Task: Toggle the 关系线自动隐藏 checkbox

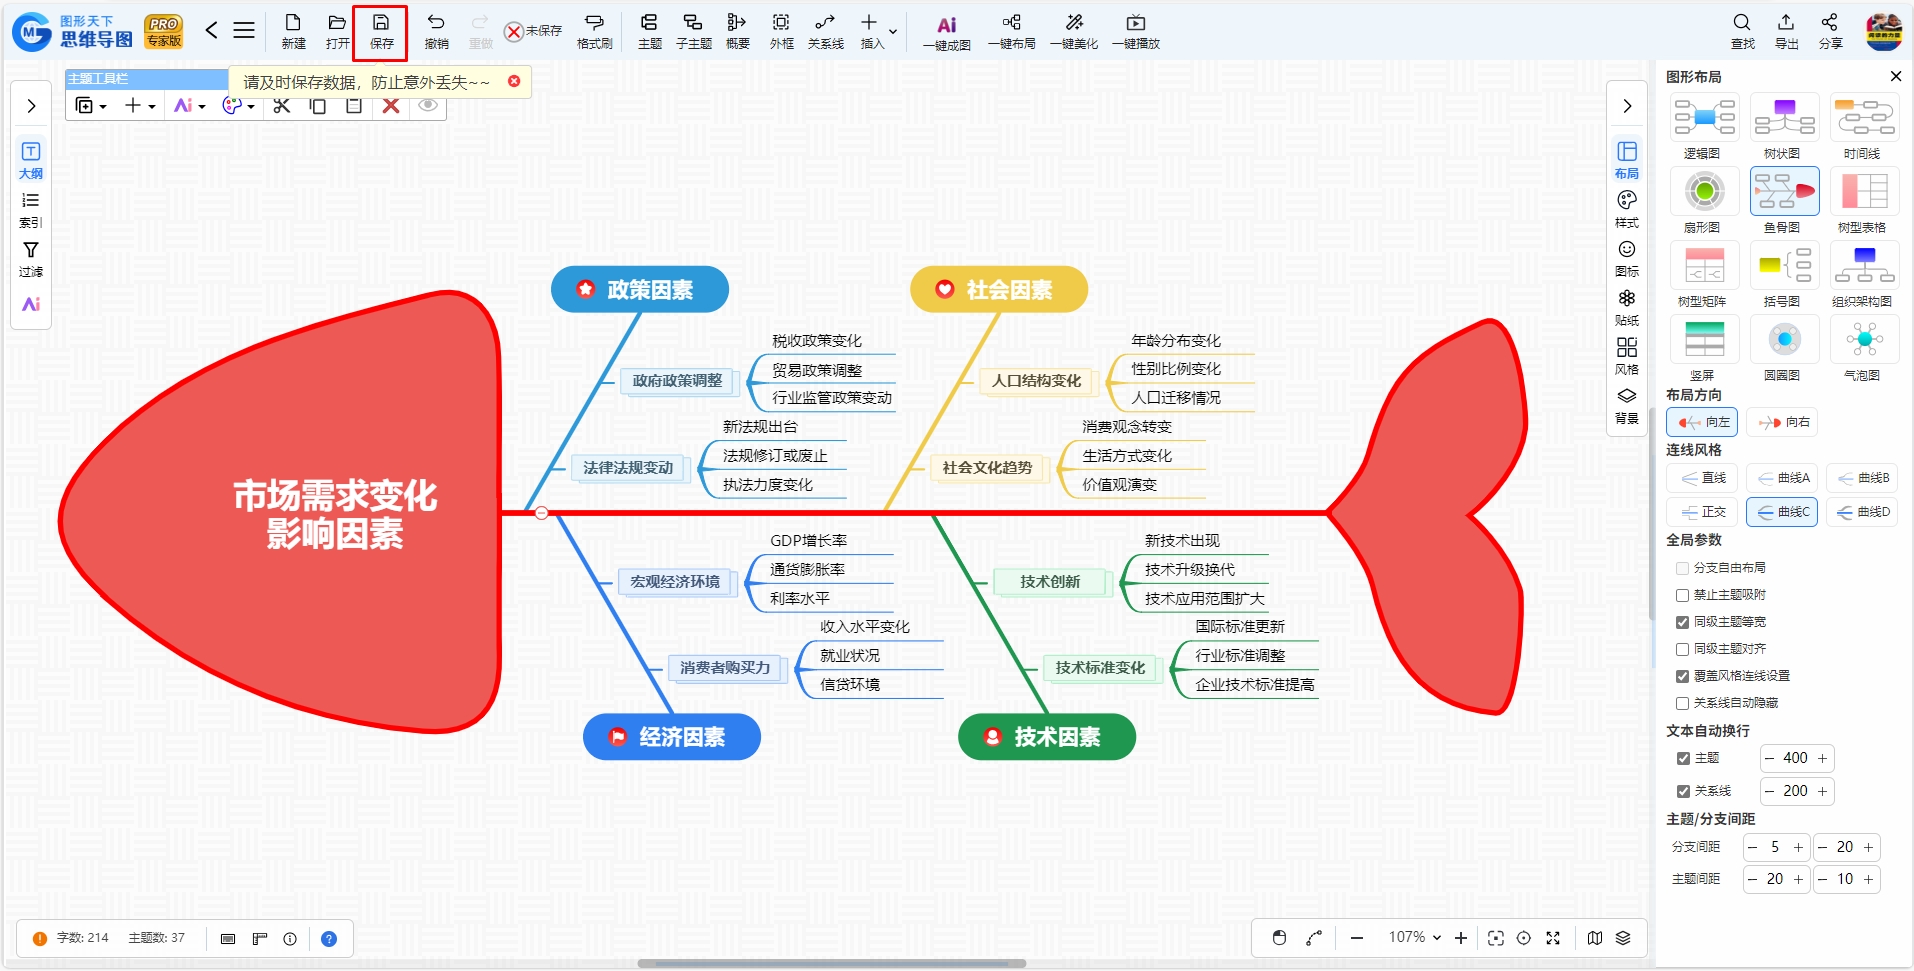Action: (x=1682, y=703)
